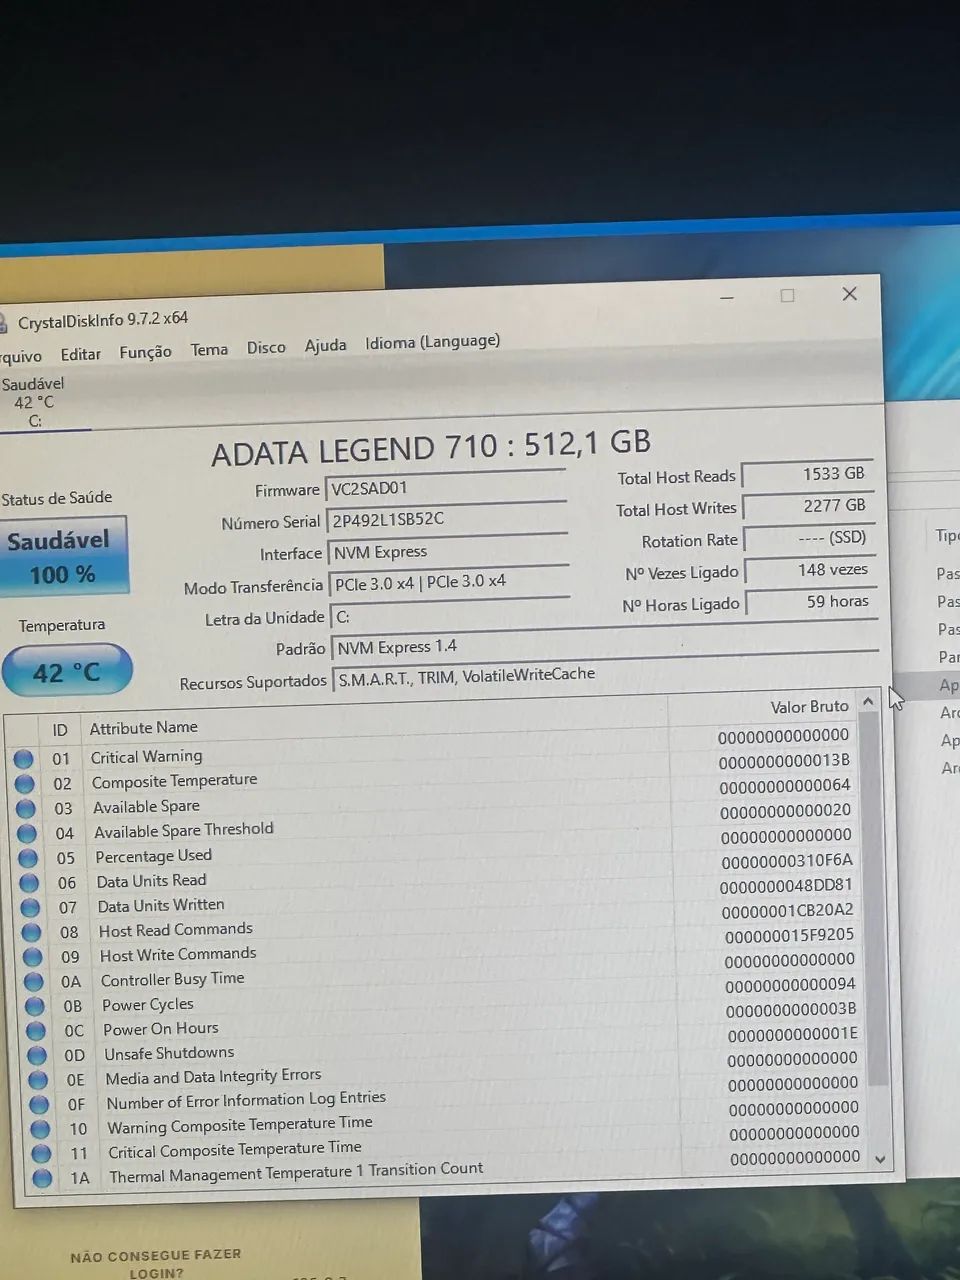
Task: Click status dot of Controller Busy Time row
Action: (x=34, y=982)
